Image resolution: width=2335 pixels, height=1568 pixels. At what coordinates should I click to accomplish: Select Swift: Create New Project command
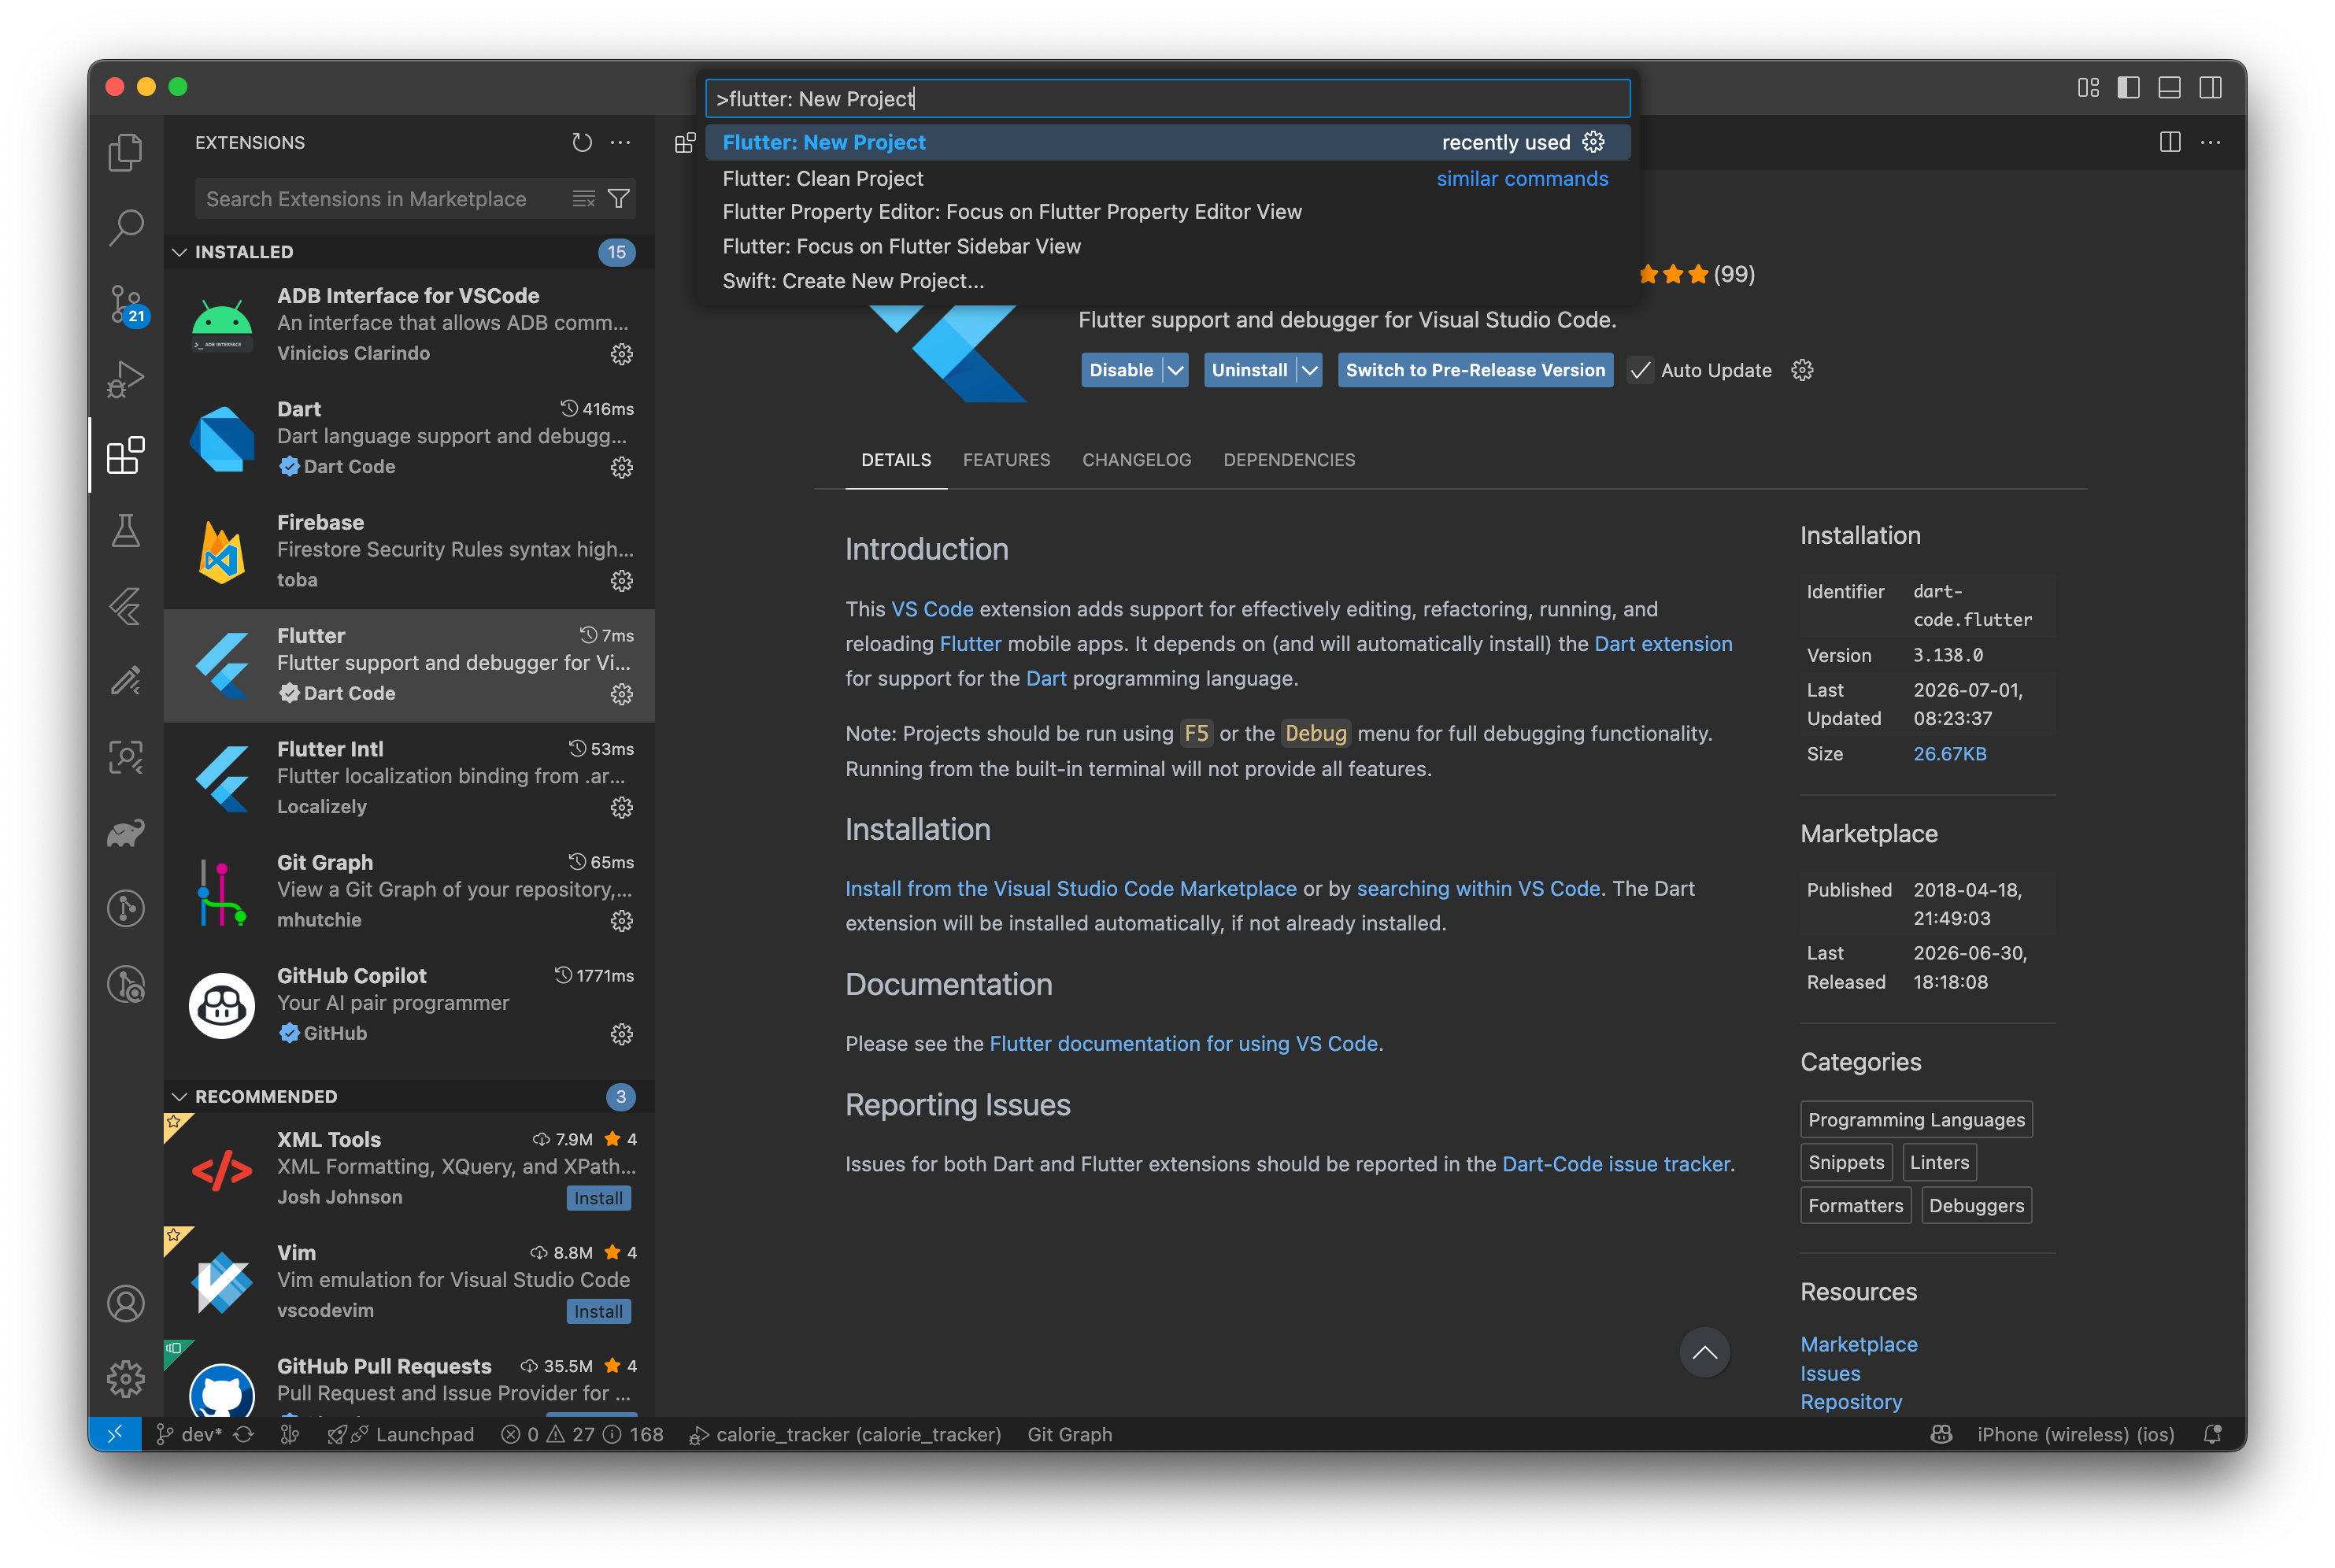click(1168, 281)
